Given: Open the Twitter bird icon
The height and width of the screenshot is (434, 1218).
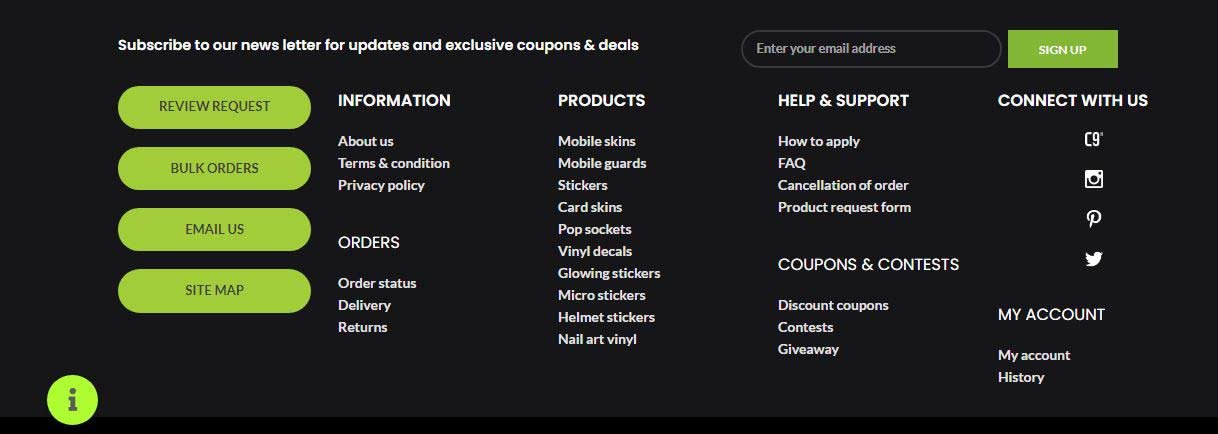Looking at the screenshot, I should pos(1094,259).
